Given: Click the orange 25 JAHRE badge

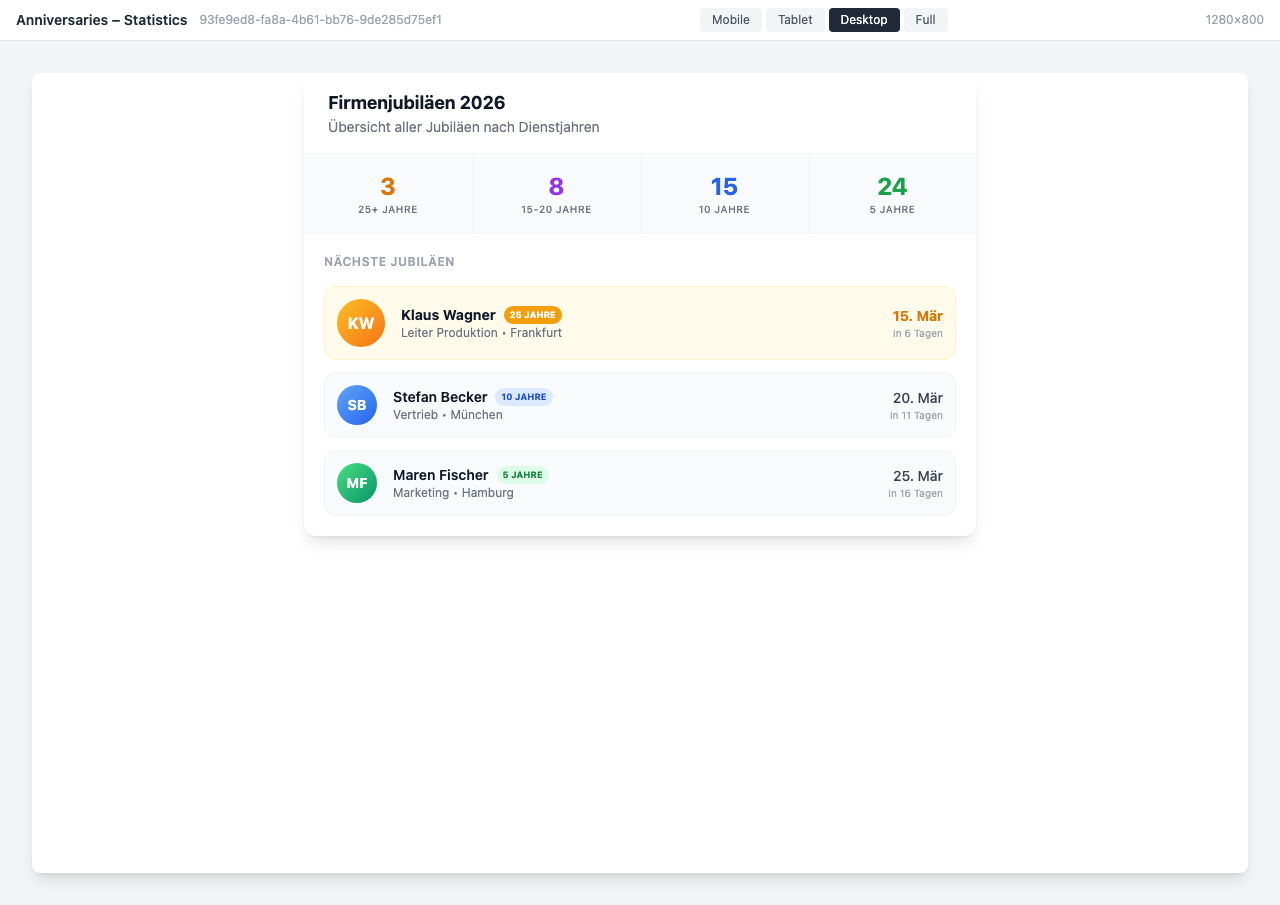Looking at the screenshot, I should 532,314.
